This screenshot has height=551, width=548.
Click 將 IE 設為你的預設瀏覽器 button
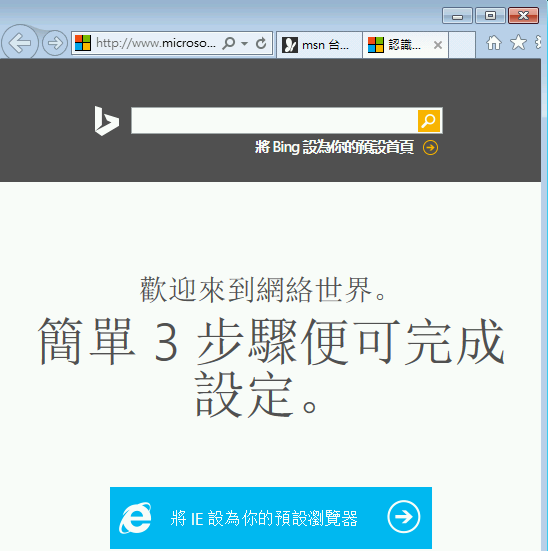[x=271, y=518]
